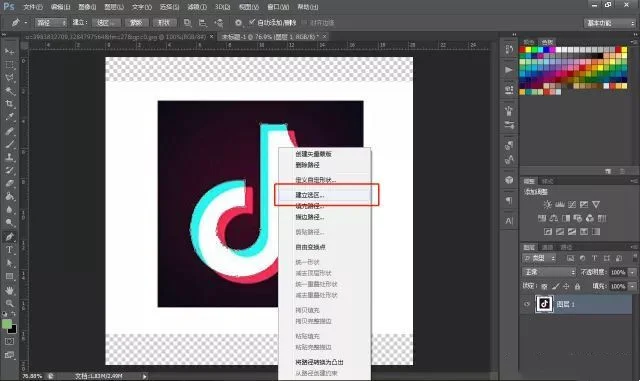
Task: Add a Vibrance triangle adjustment
Action: (596, 204)
